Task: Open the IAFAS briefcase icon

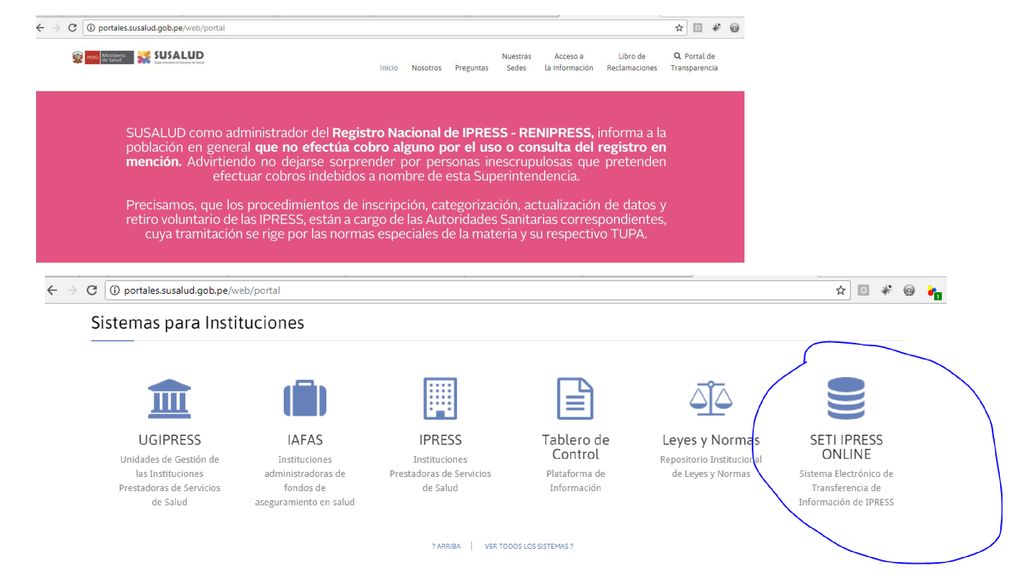Action: 305,398
